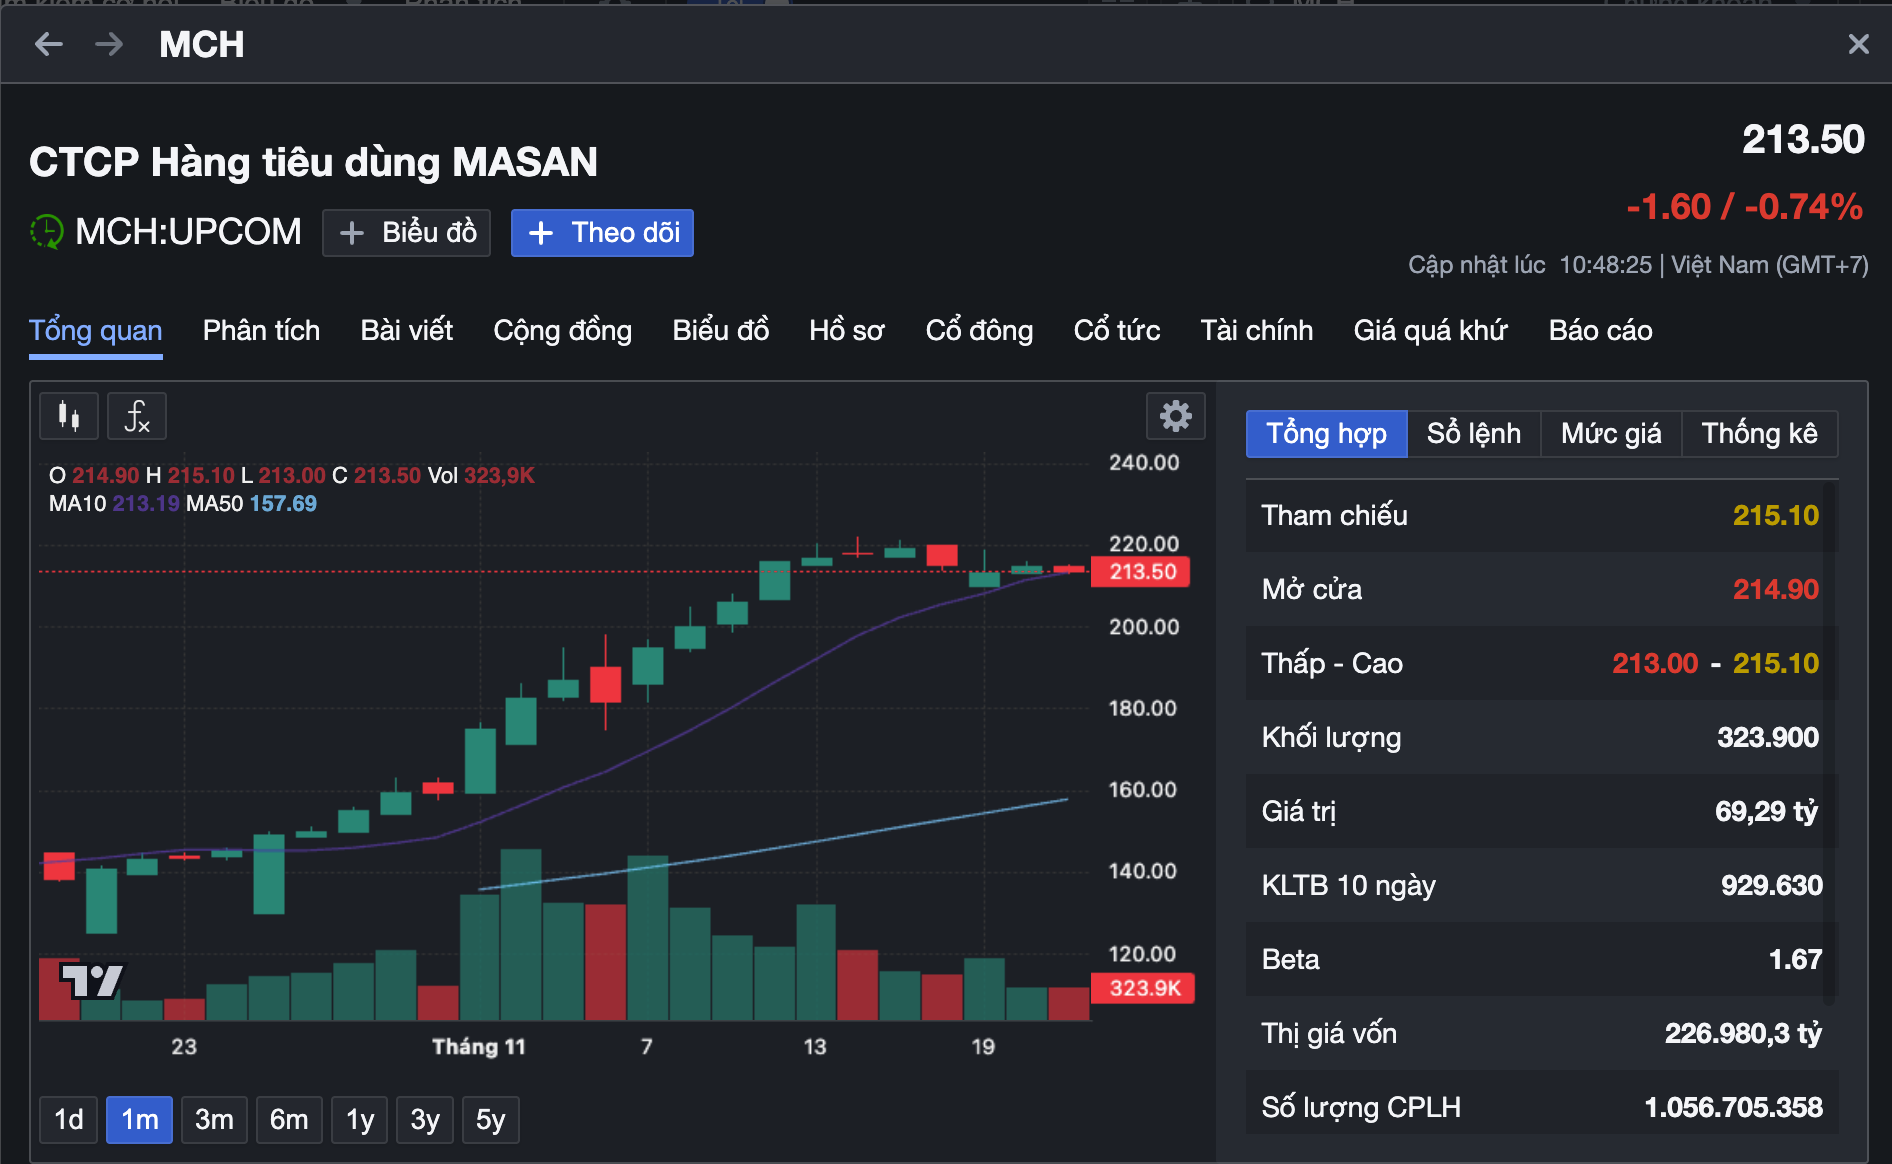Open the indicators fx icon
The width and height of the screenshot is (1892, 1164).
[x=137, y=416]
